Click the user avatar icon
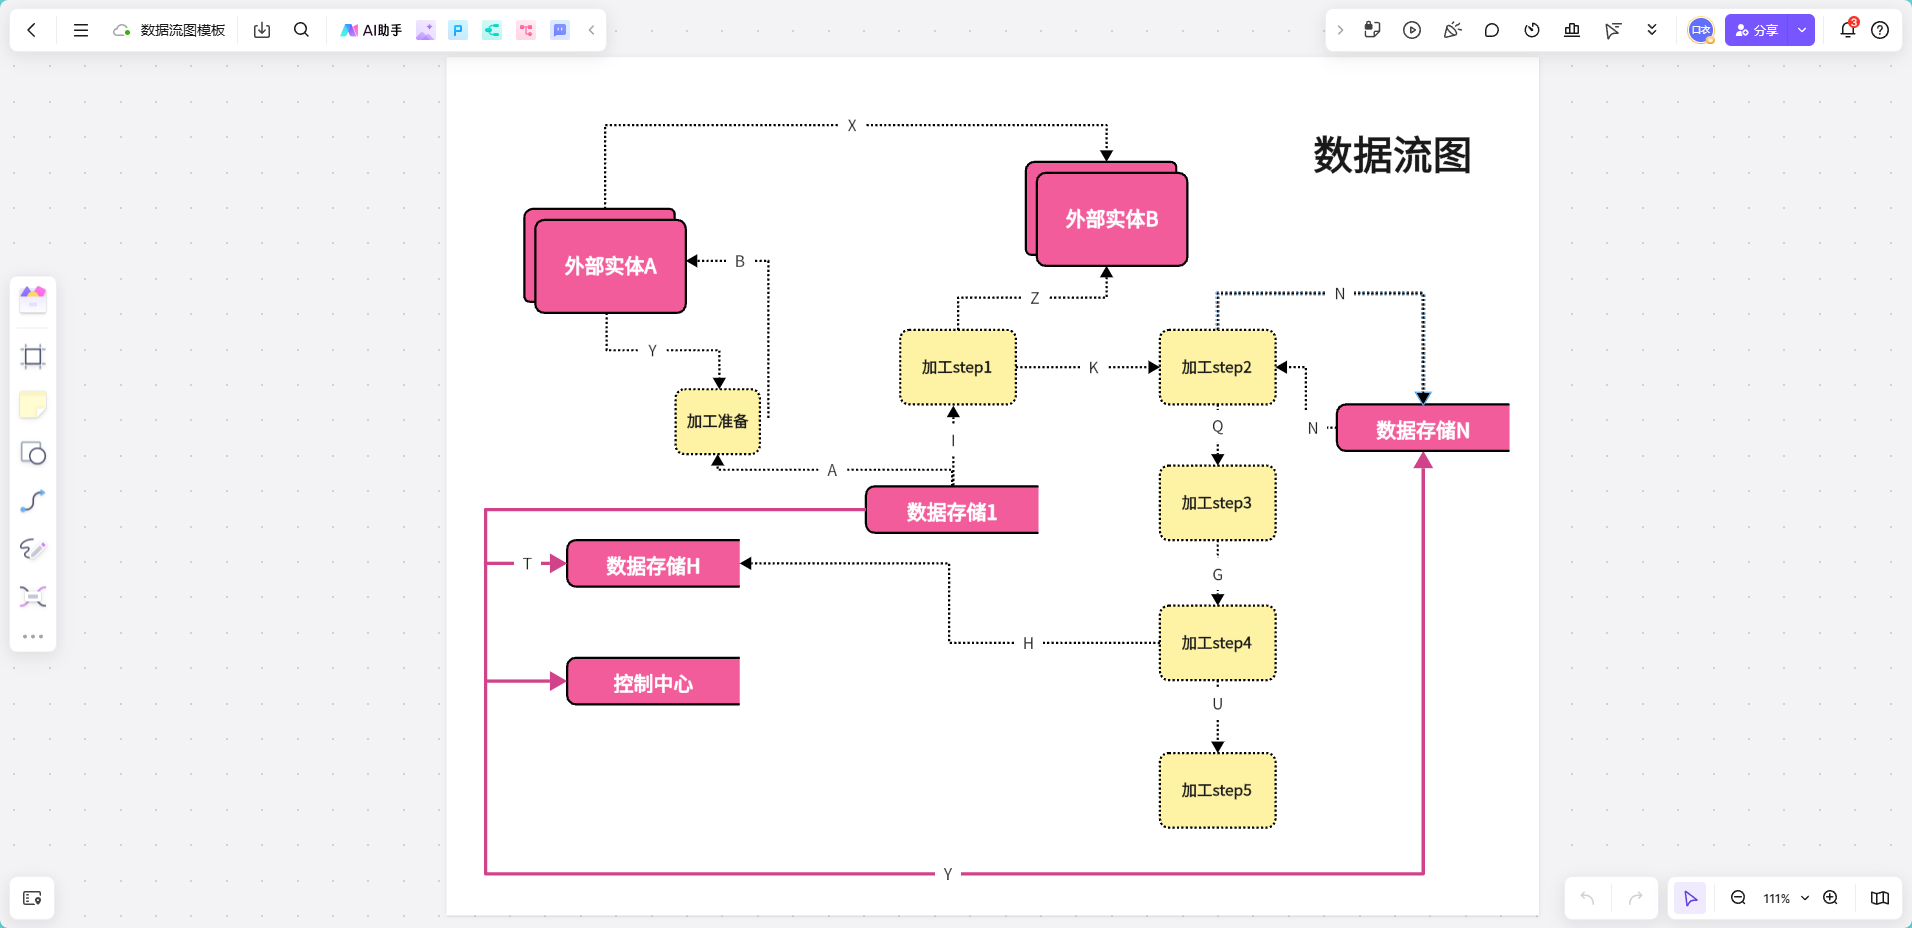 point(1701,30)
